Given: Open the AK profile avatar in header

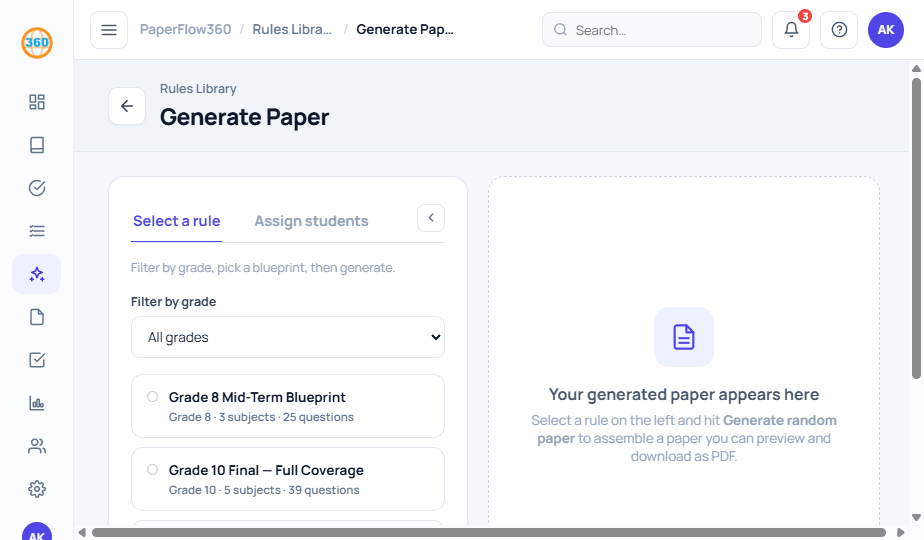Looking at the screenshot, I should (x=886, y=30).
